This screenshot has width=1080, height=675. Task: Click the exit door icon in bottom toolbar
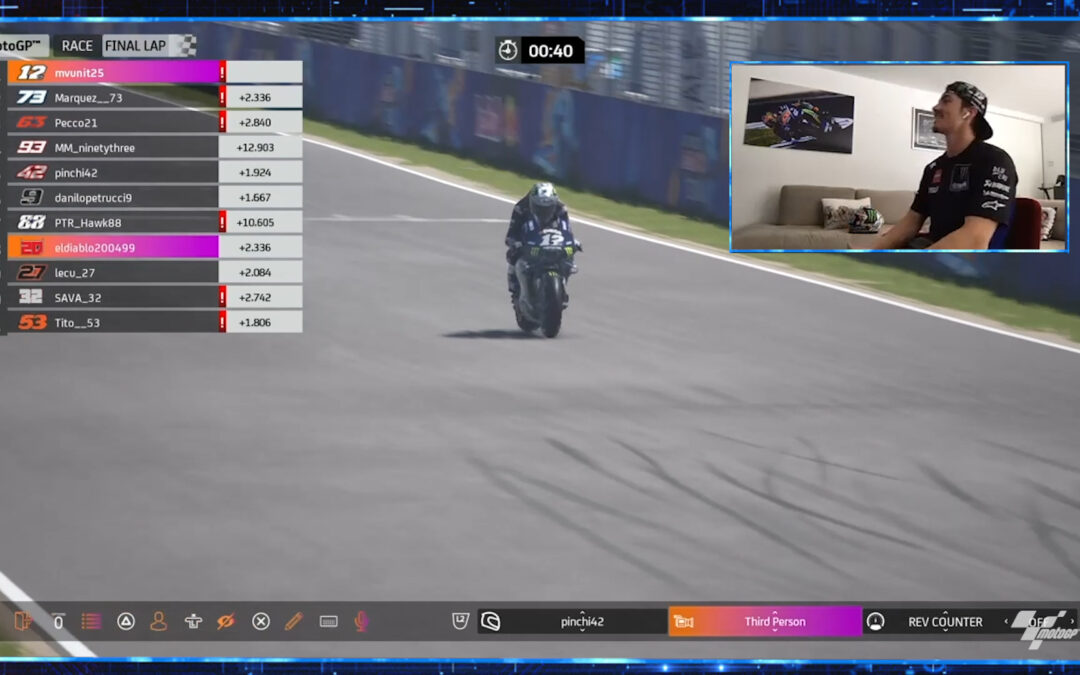[23, 621]
